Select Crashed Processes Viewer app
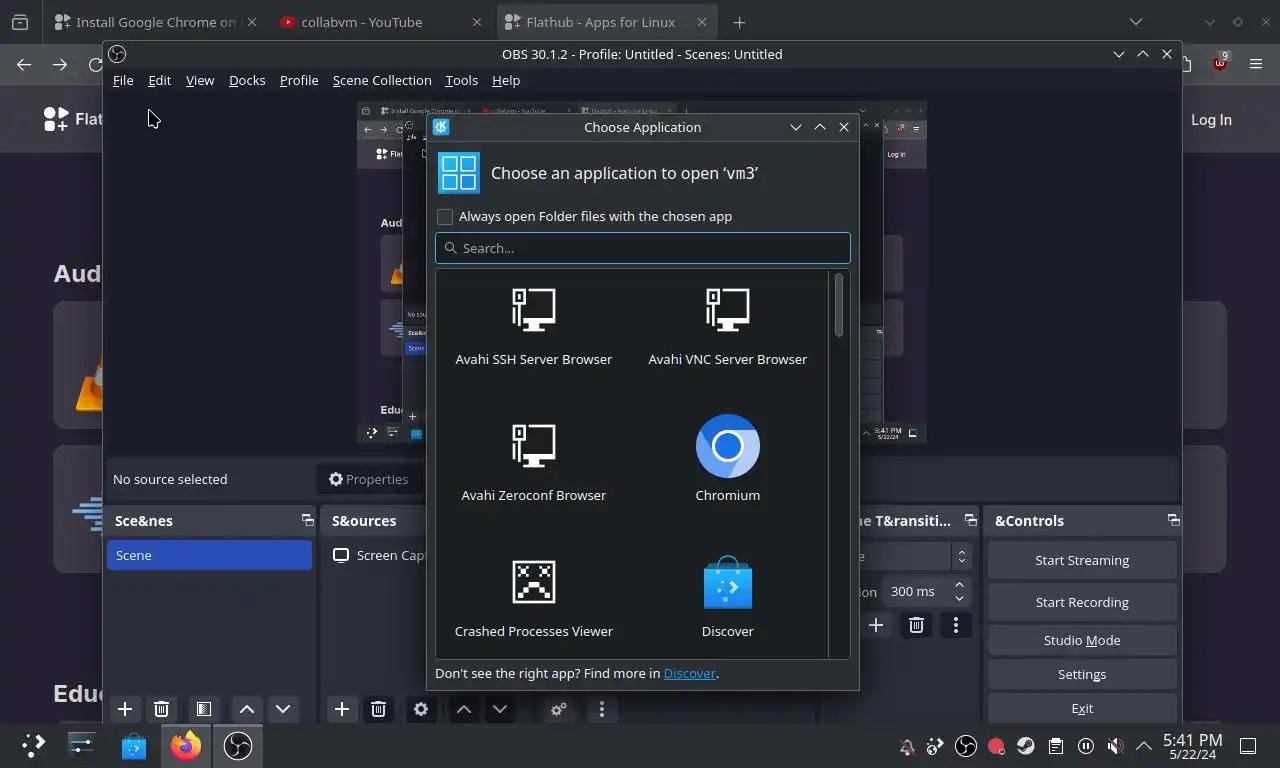1280x768 pixels. (x=533, y=598)
